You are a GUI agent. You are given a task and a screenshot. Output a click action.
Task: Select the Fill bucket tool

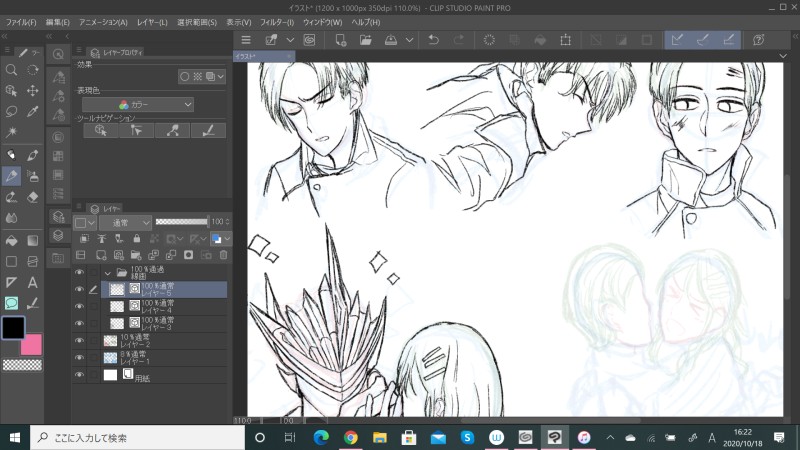coord(11,240)
